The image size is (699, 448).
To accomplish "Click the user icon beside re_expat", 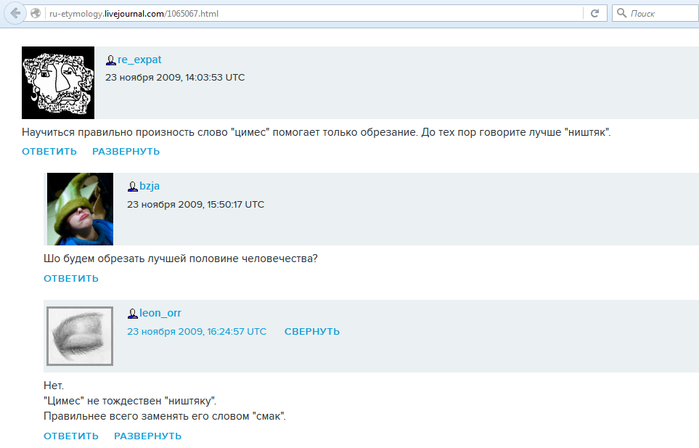I will [x=111, y=60].
